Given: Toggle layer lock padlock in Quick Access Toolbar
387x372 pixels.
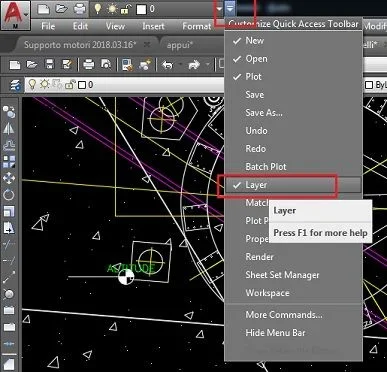Looking at the screenshot, I should coord(125,10).
